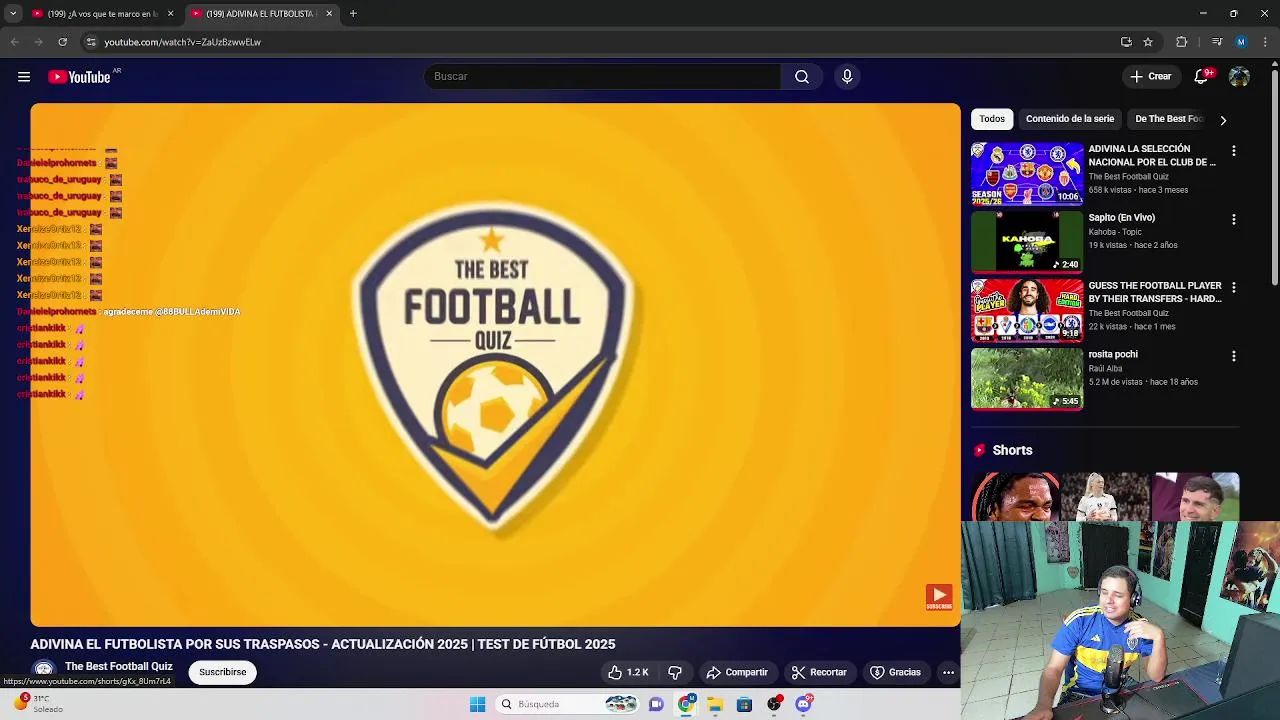1280x720 pixels.
Task: Open more options for rosita pochi video
Action: [x=1233, y=356]
